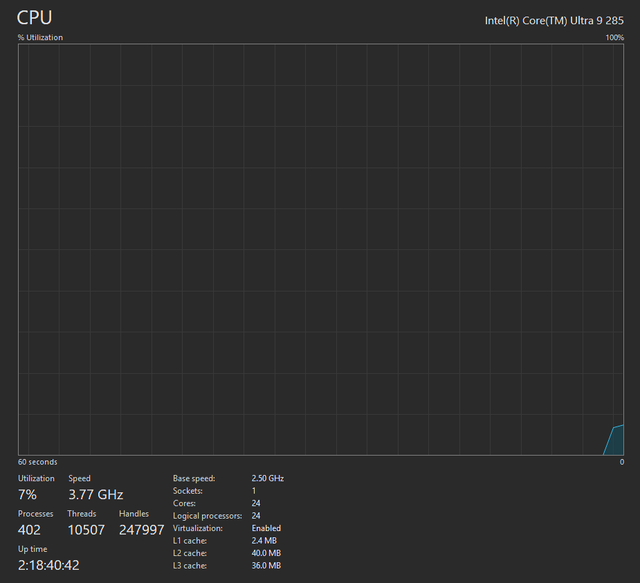Click the Handles count 247997
This screenshot has height=583, width=640.
(141, 530)
